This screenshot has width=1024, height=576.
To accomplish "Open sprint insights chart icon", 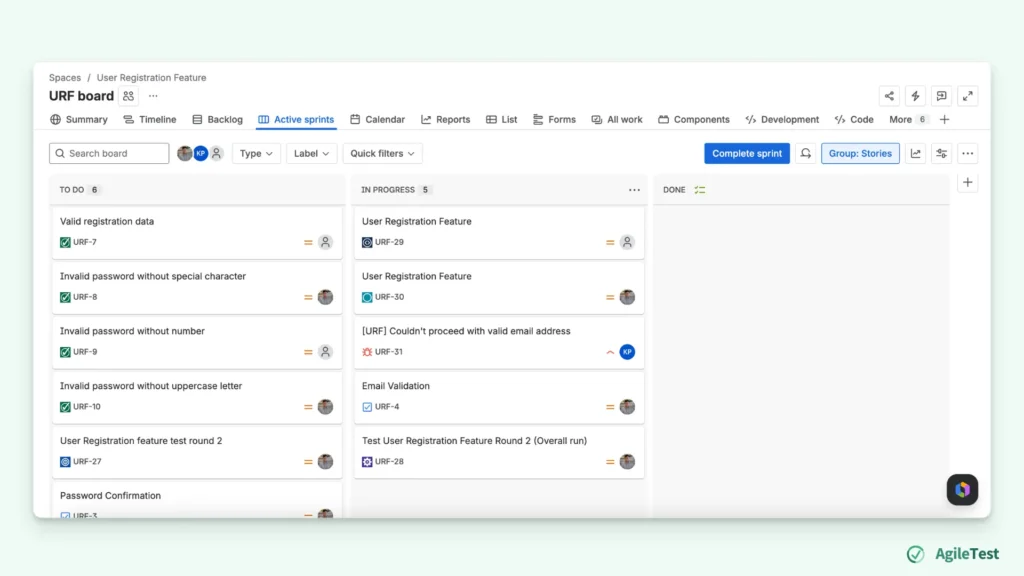I will [915, 153].
